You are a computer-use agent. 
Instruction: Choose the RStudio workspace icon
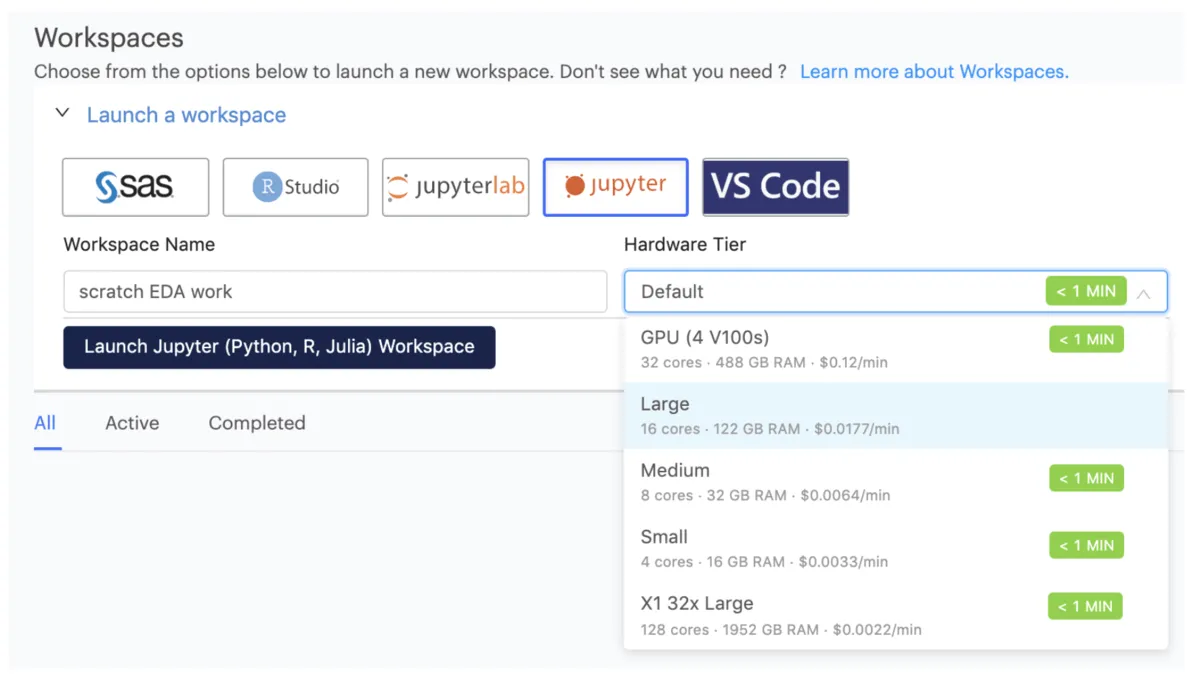coord(295,187)
